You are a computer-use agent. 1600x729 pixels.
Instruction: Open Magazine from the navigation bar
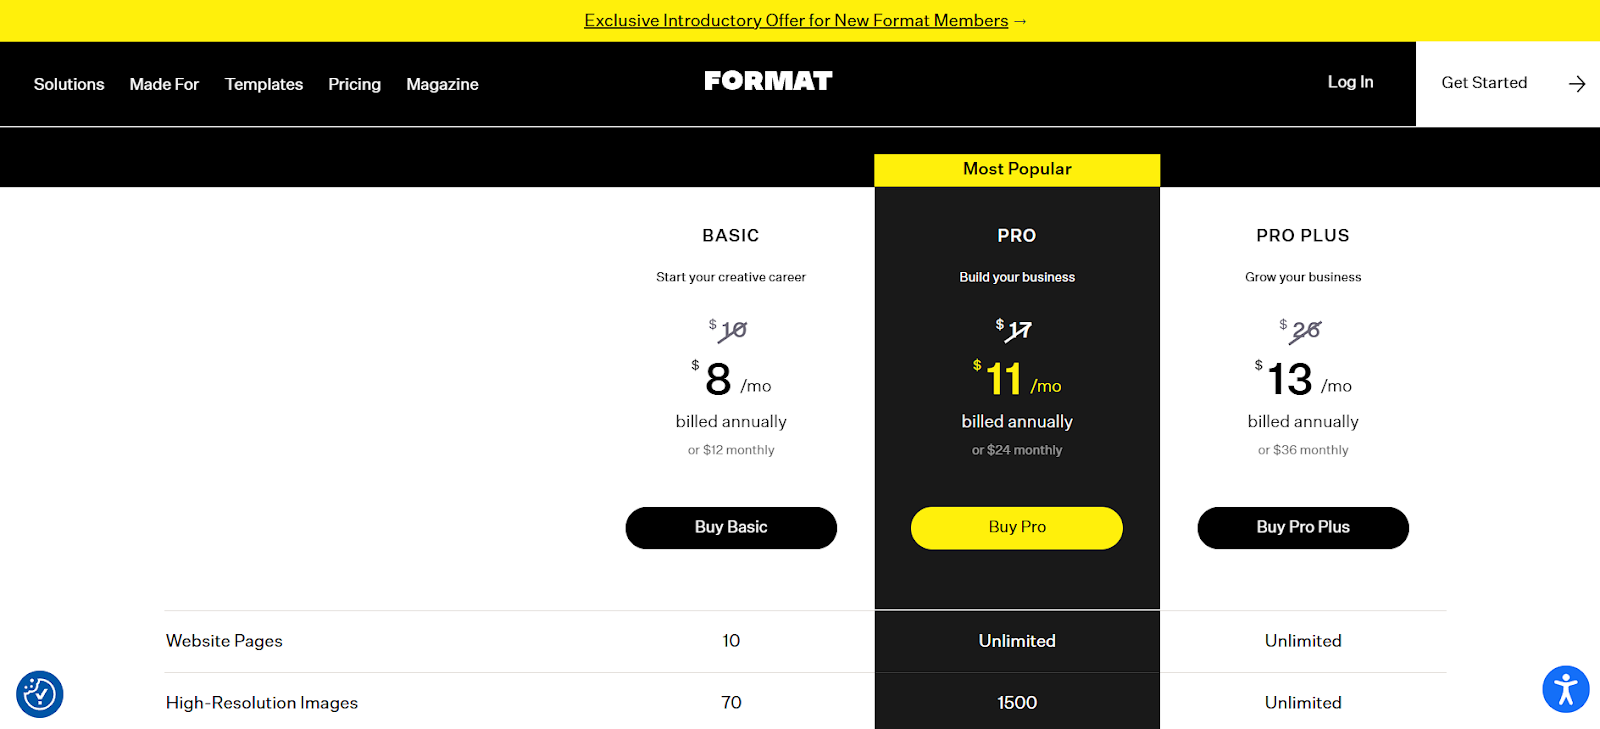442,84
